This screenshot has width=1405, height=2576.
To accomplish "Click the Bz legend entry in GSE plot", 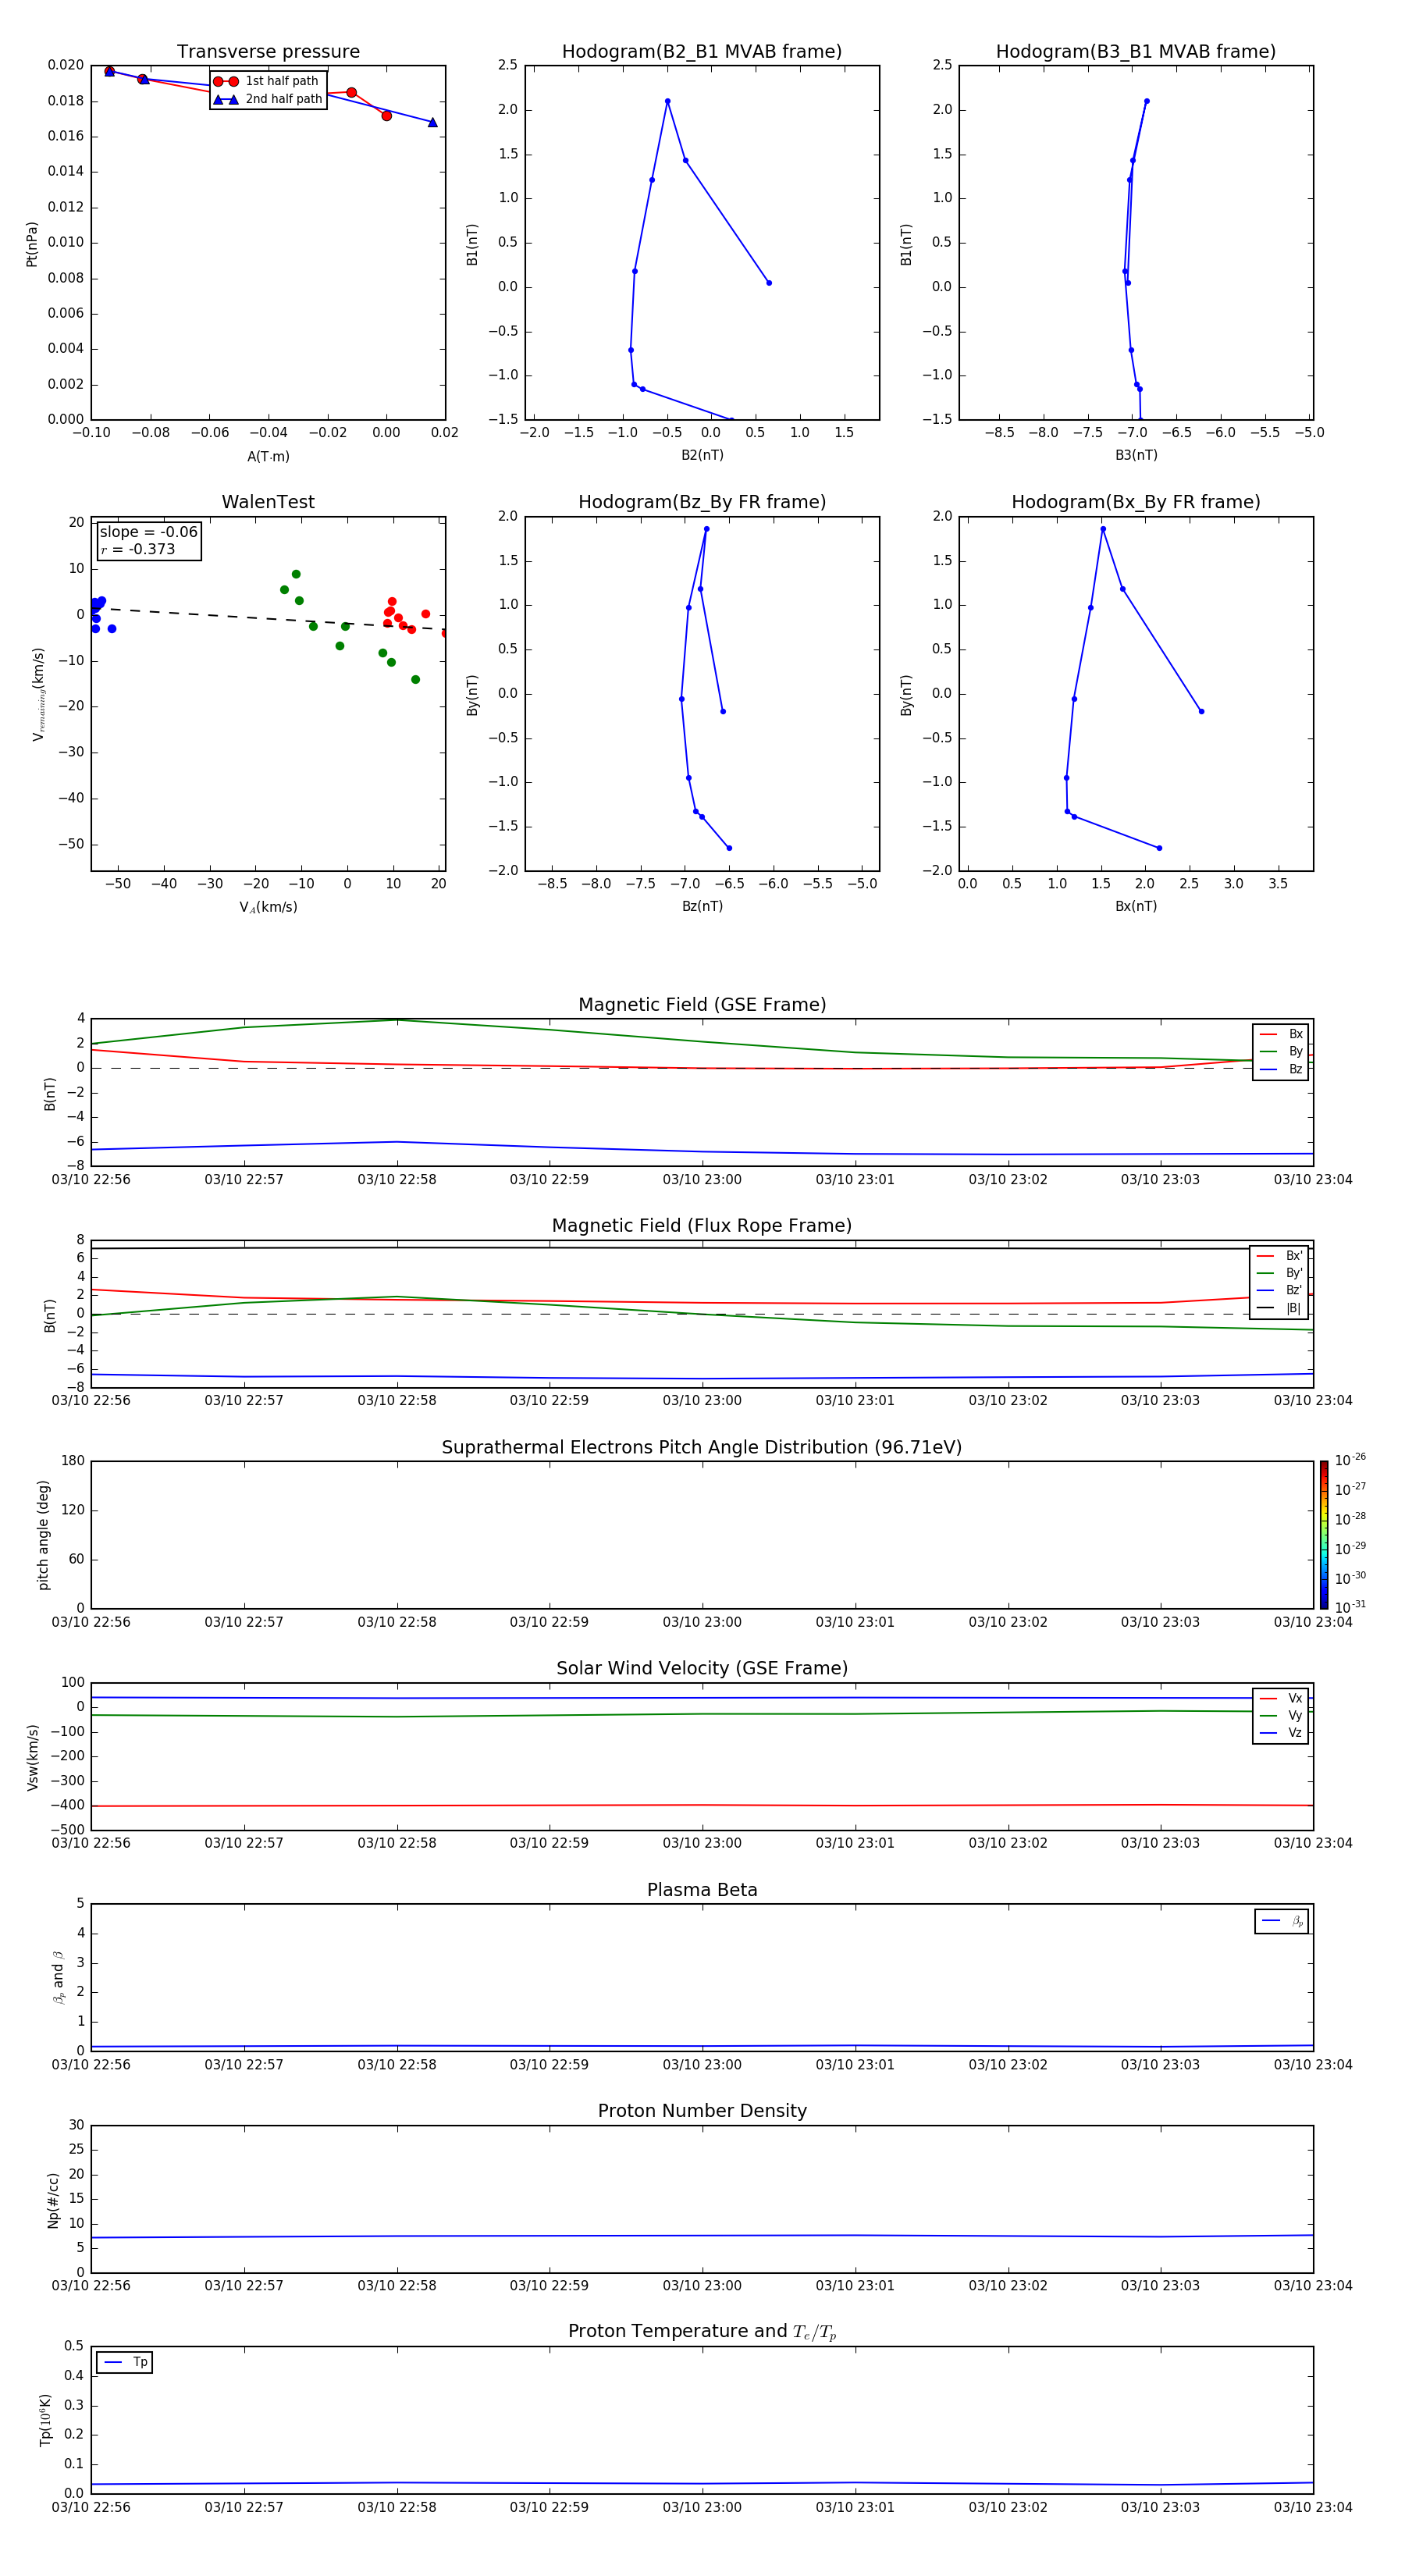I will (x=1281, y=1070).
